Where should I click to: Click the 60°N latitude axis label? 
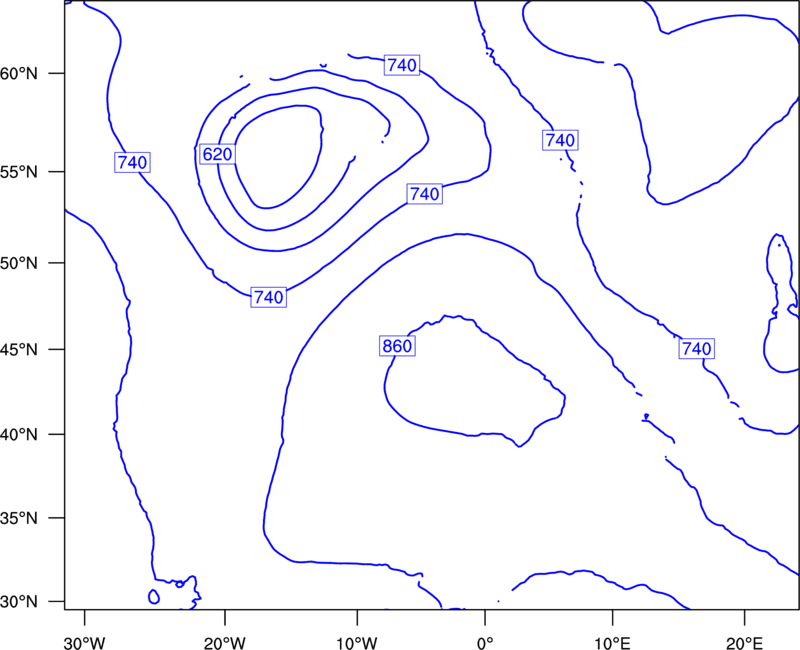[19, 74]
